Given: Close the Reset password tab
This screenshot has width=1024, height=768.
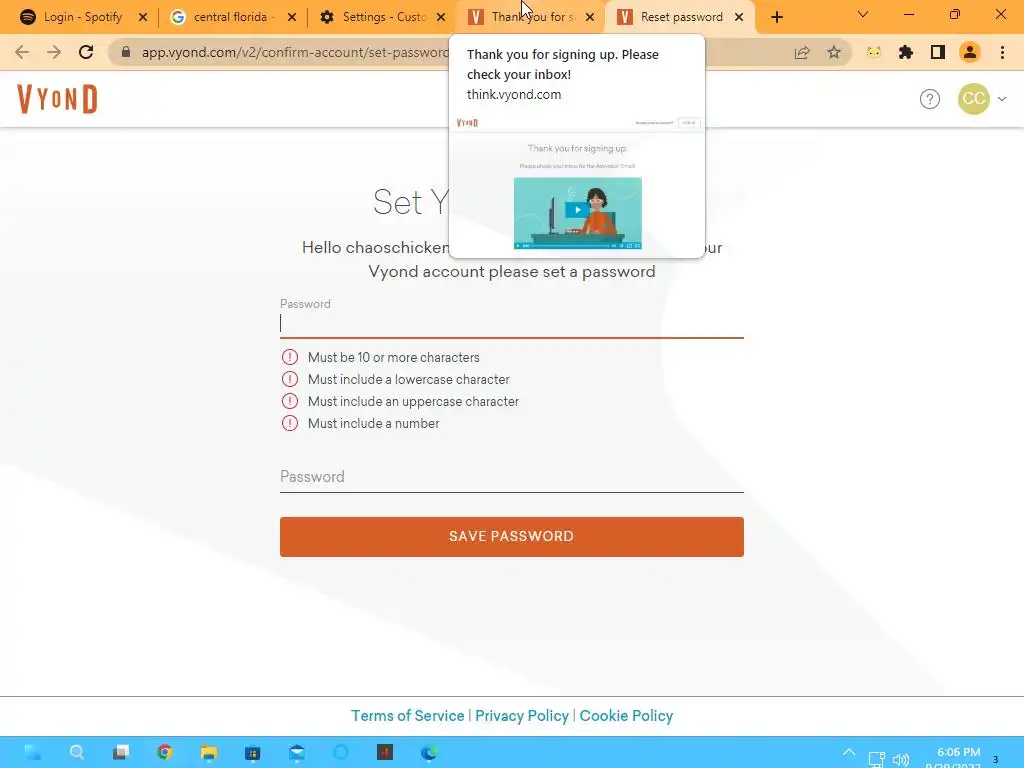Looking at the screenshot, I should (739, 17).
